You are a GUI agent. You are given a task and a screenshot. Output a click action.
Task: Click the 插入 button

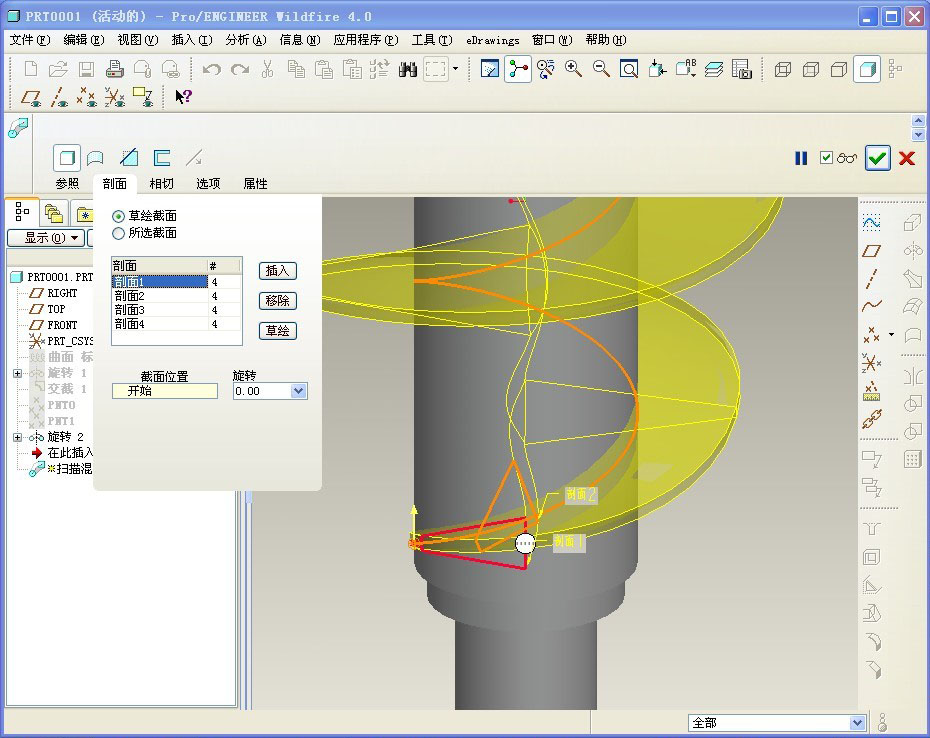(278, 271)
